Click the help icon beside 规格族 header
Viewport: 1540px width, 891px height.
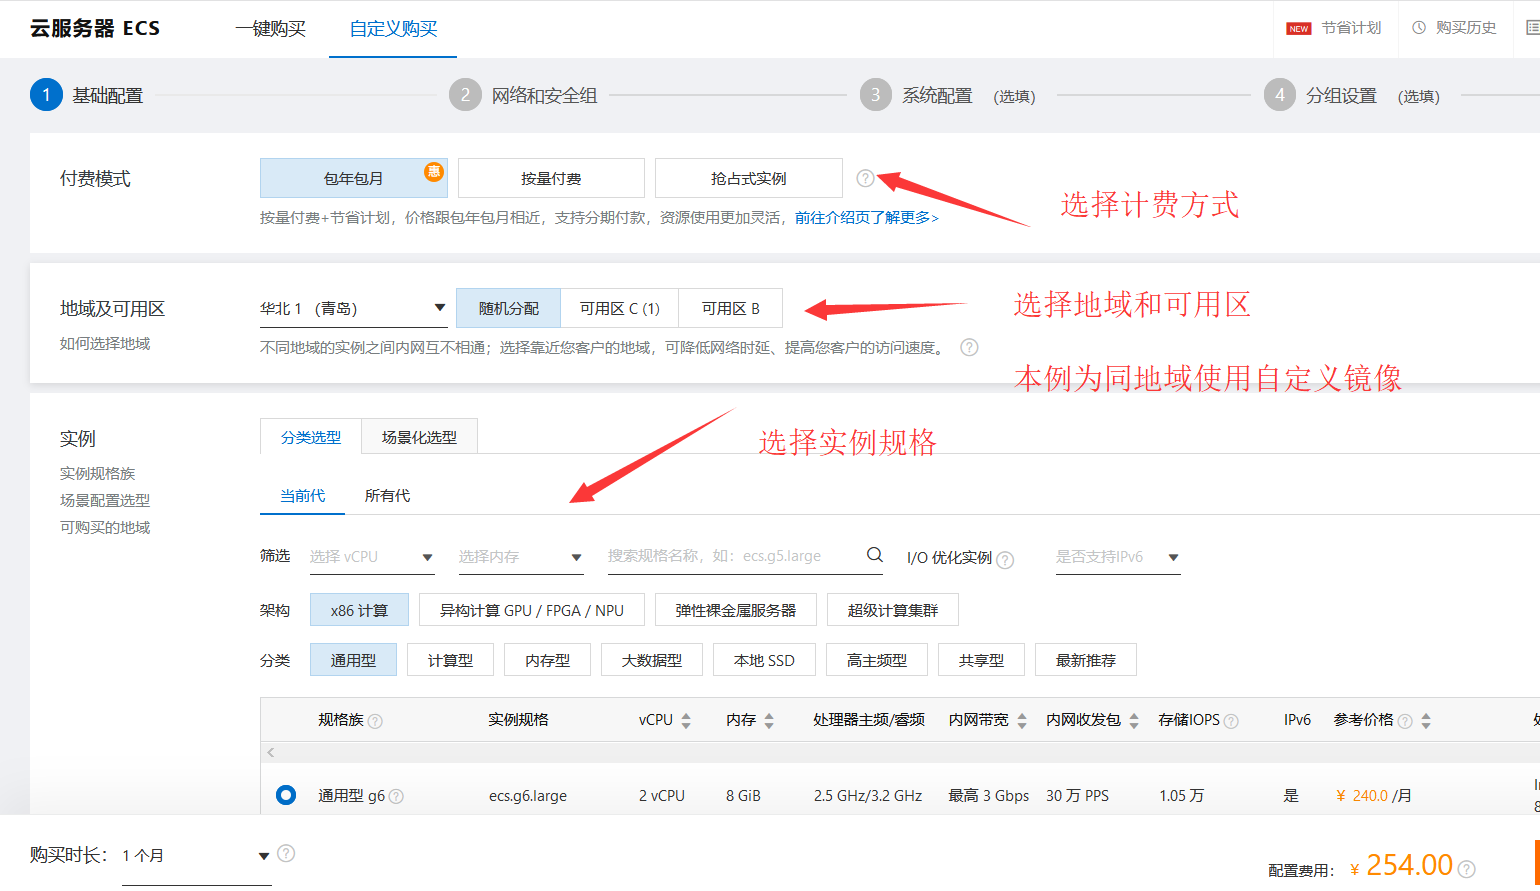[x=375, y=721]
